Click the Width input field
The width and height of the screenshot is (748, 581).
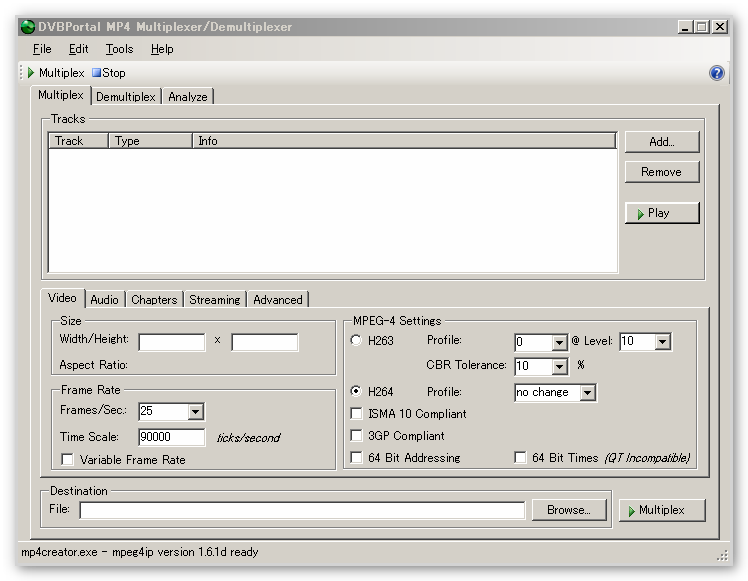(x=172, y=342)
